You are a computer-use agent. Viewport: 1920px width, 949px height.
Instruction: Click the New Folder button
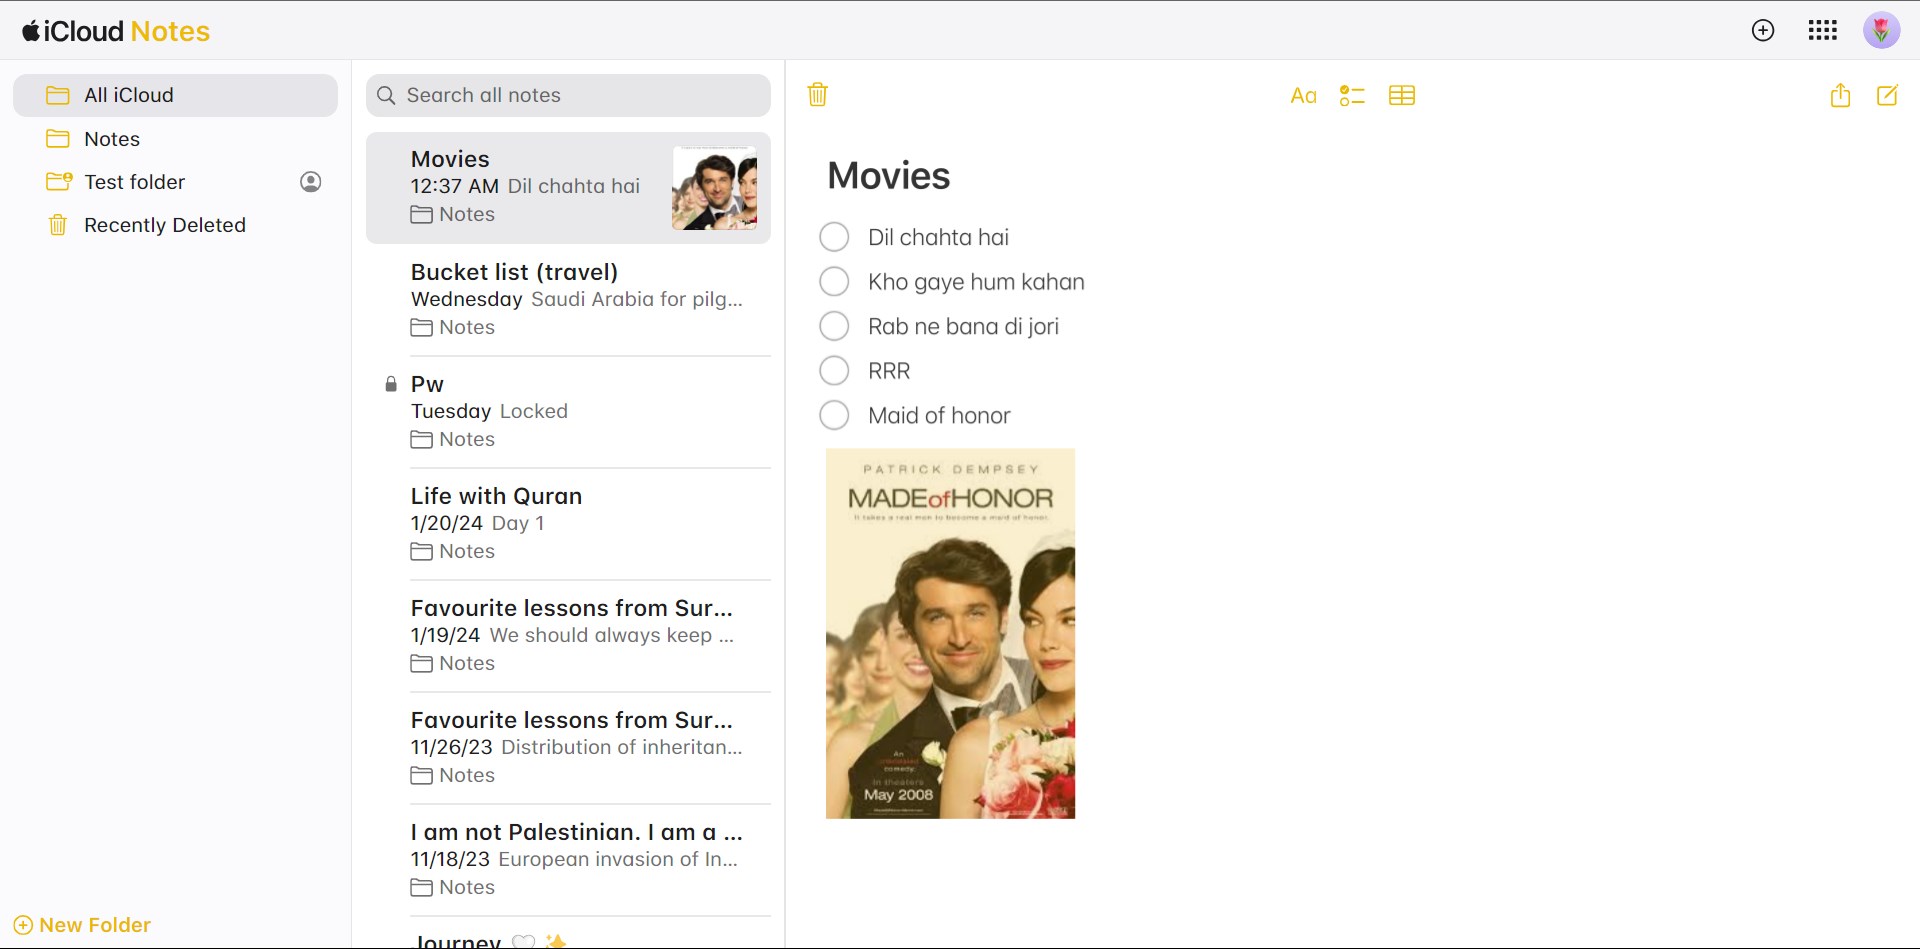(82, 925)
